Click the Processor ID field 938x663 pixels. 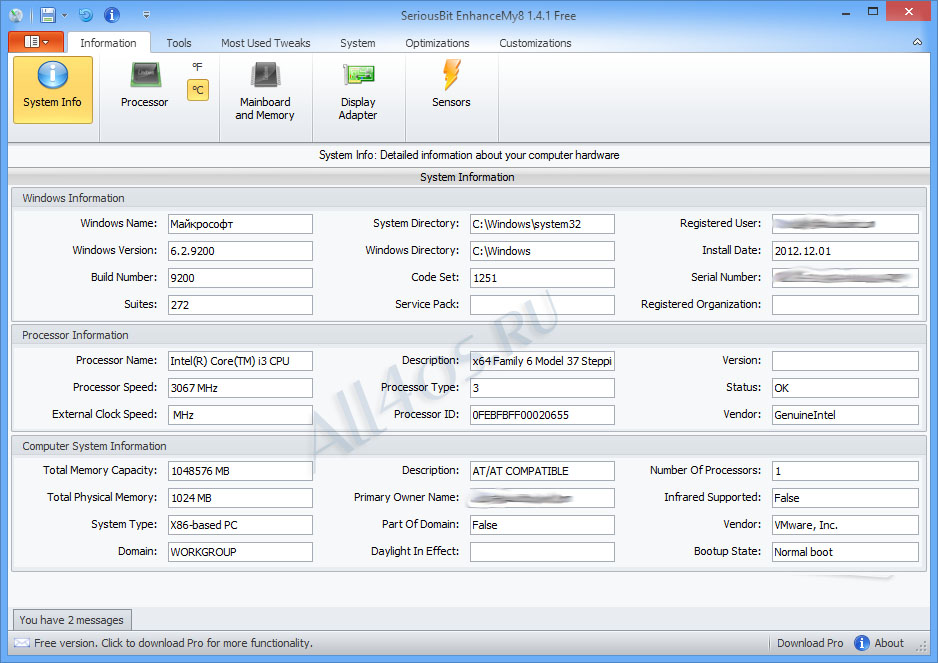(542, 415)
